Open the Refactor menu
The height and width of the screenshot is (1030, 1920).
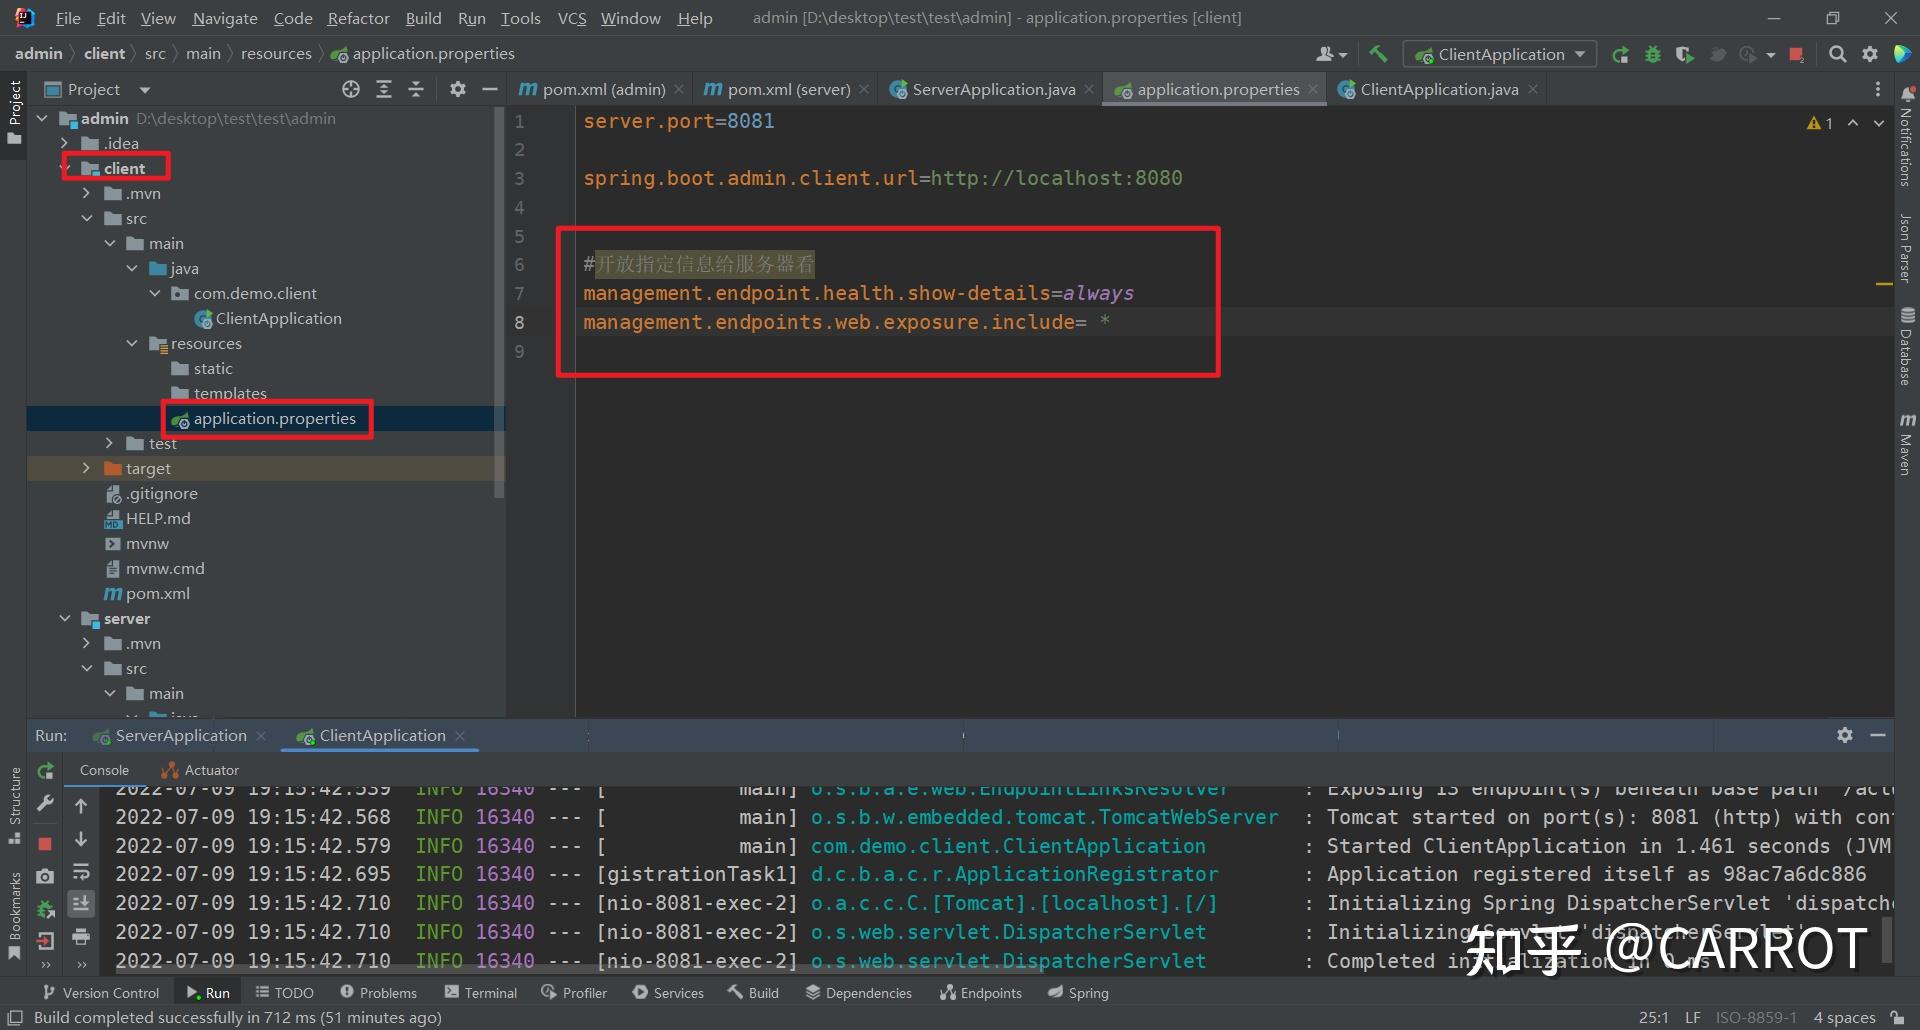coord(357,17)
